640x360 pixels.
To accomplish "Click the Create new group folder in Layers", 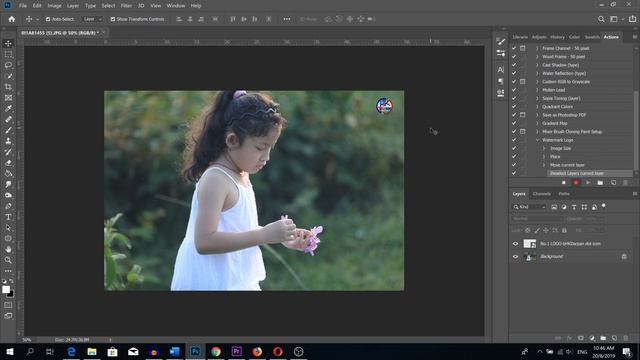I will pyautogui.click(x=603, y=338).
